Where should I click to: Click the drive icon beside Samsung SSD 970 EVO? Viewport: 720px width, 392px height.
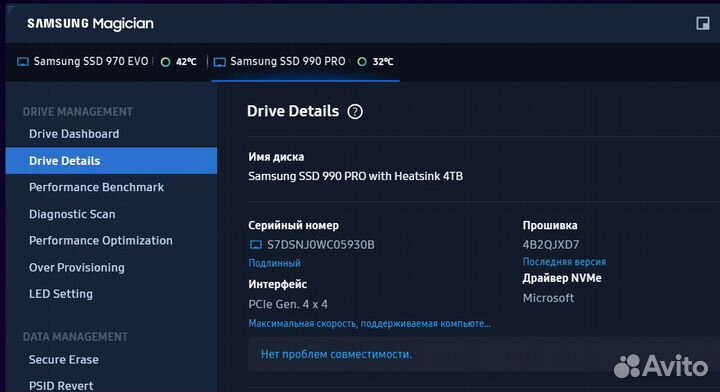[x=22, y=62]
